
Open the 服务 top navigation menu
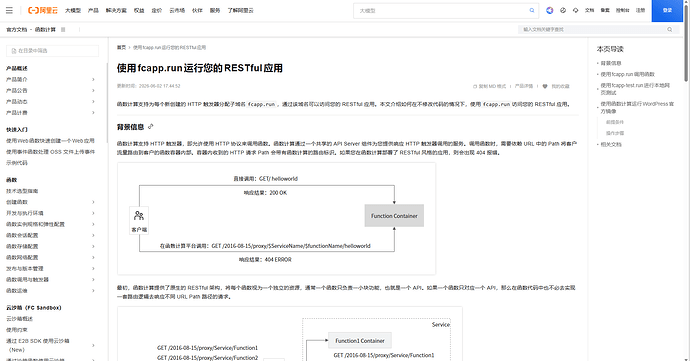[215, 10]
